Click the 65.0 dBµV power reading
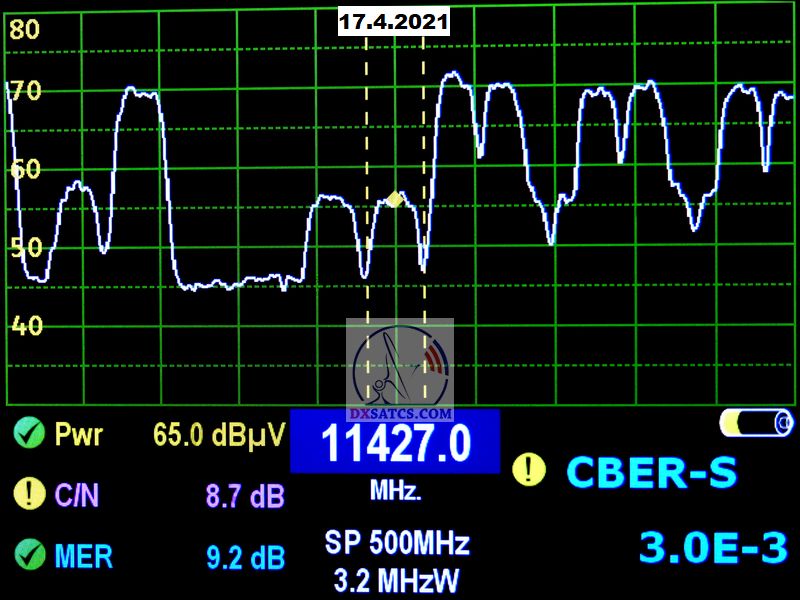Viewport: 800px width, 600px height. (x=219, y=435)
